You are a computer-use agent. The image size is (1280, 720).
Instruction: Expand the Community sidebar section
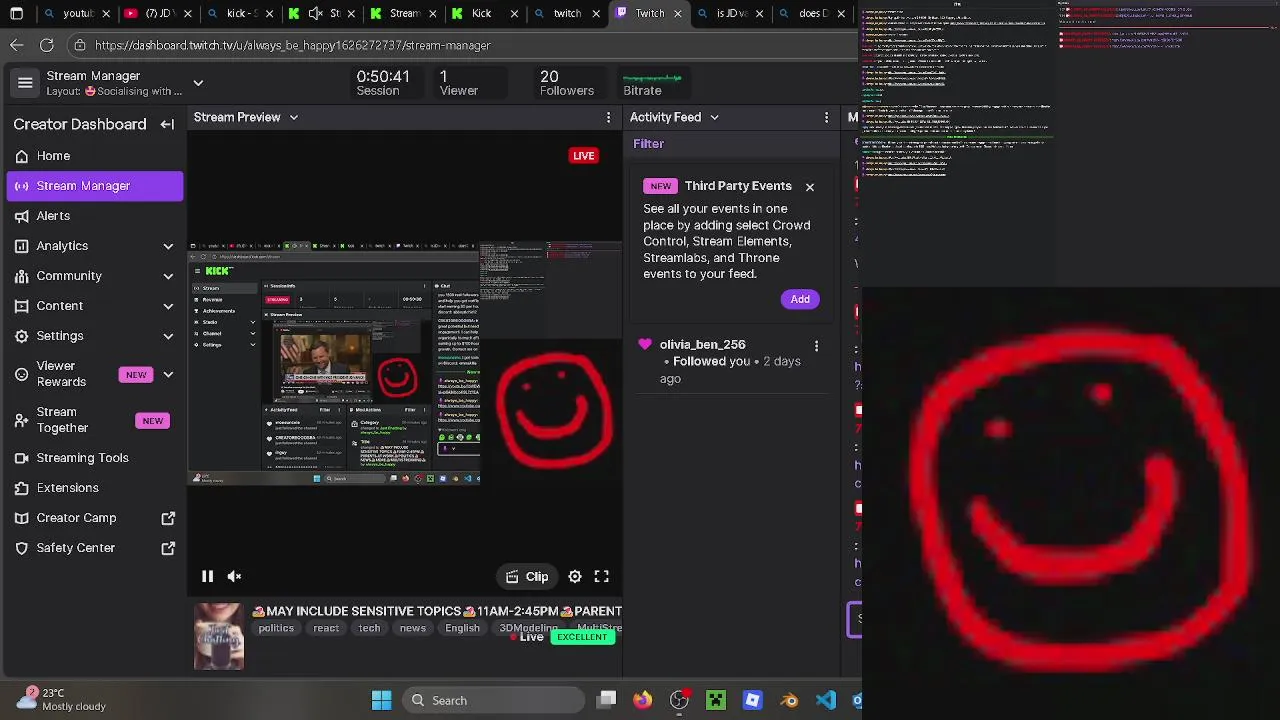[168, 276]
